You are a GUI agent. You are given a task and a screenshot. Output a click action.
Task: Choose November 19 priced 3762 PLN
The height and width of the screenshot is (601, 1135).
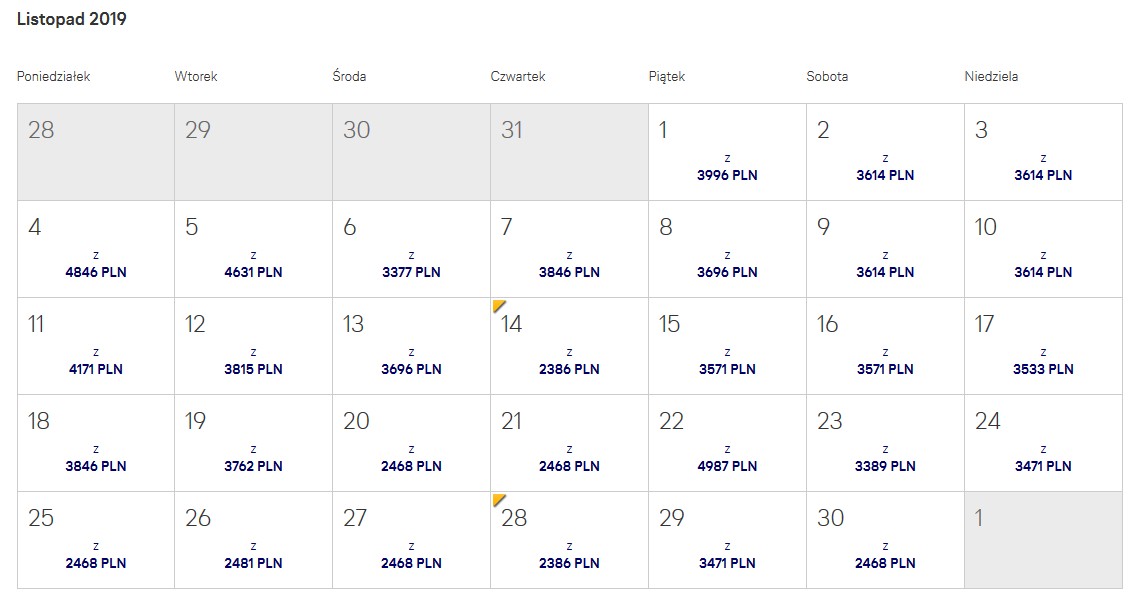[x=253, y=443]
